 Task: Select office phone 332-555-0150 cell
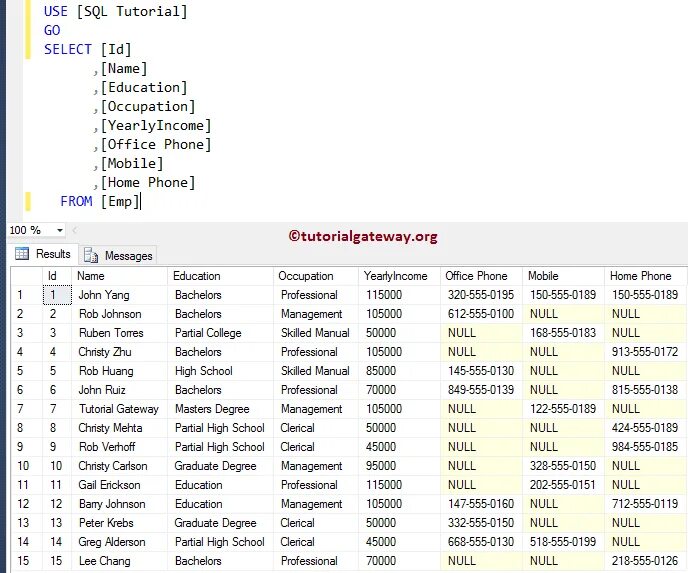(x=481, y=523)
